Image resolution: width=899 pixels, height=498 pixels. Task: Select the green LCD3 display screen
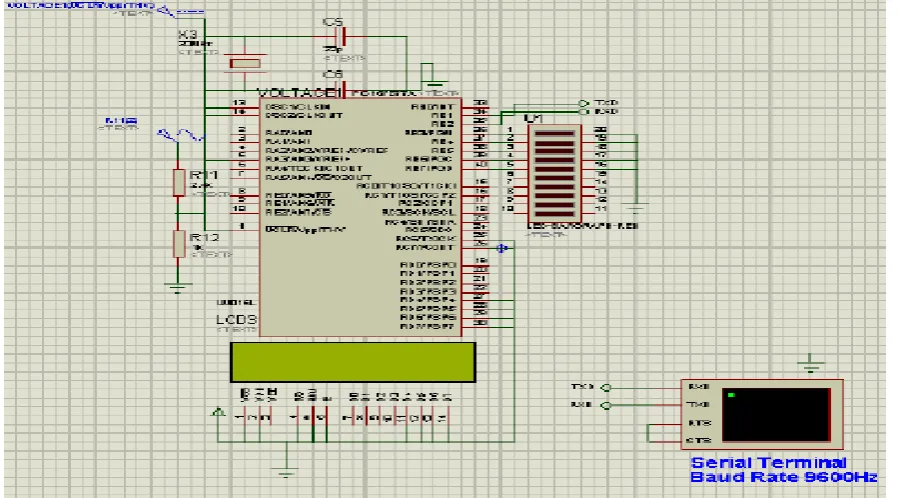coord(353,362)
